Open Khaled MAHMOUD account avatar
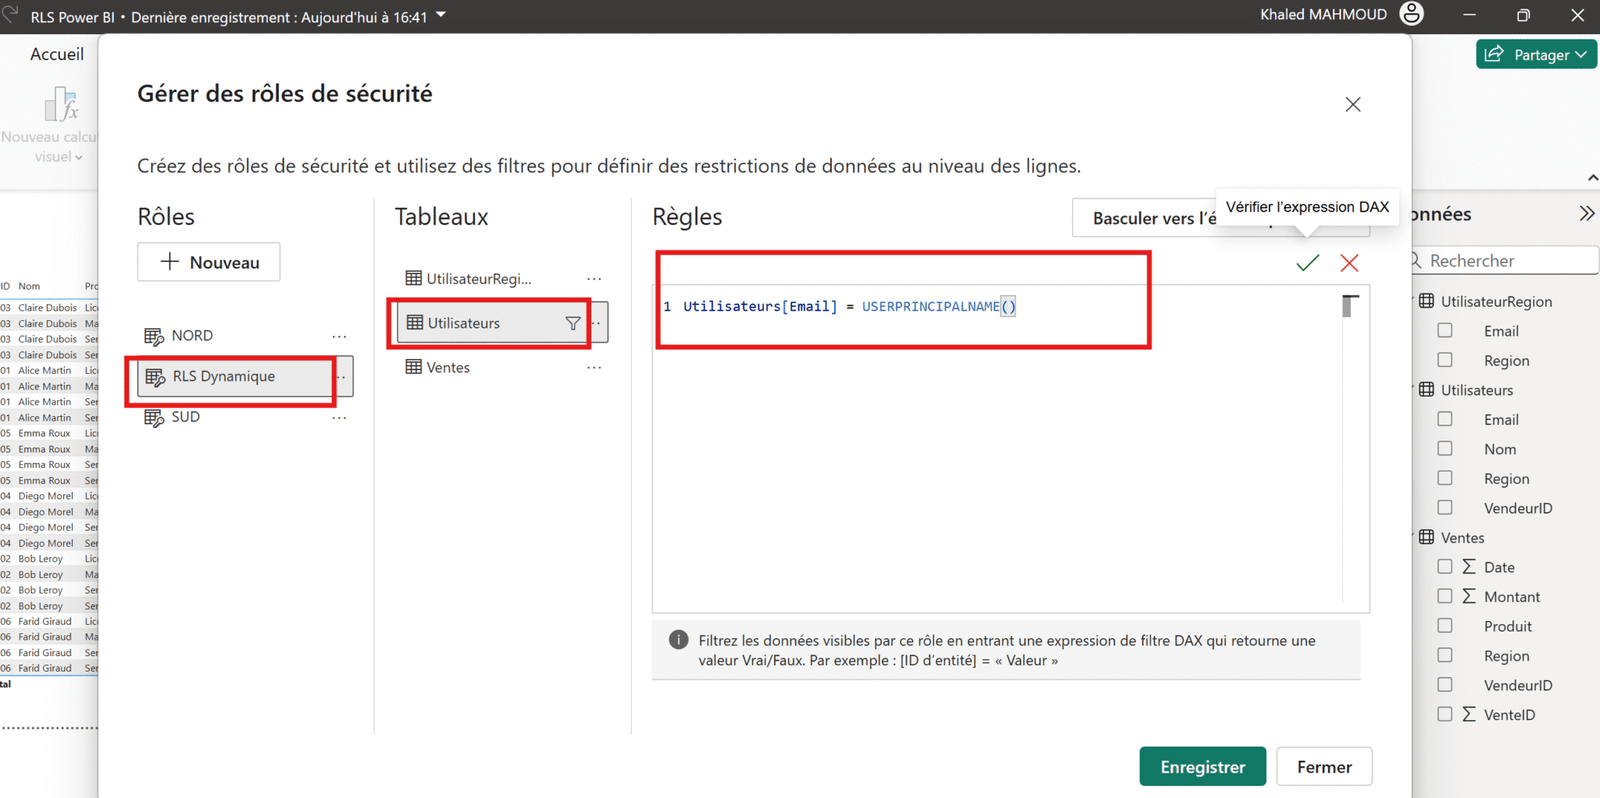 click(1412, 14)
